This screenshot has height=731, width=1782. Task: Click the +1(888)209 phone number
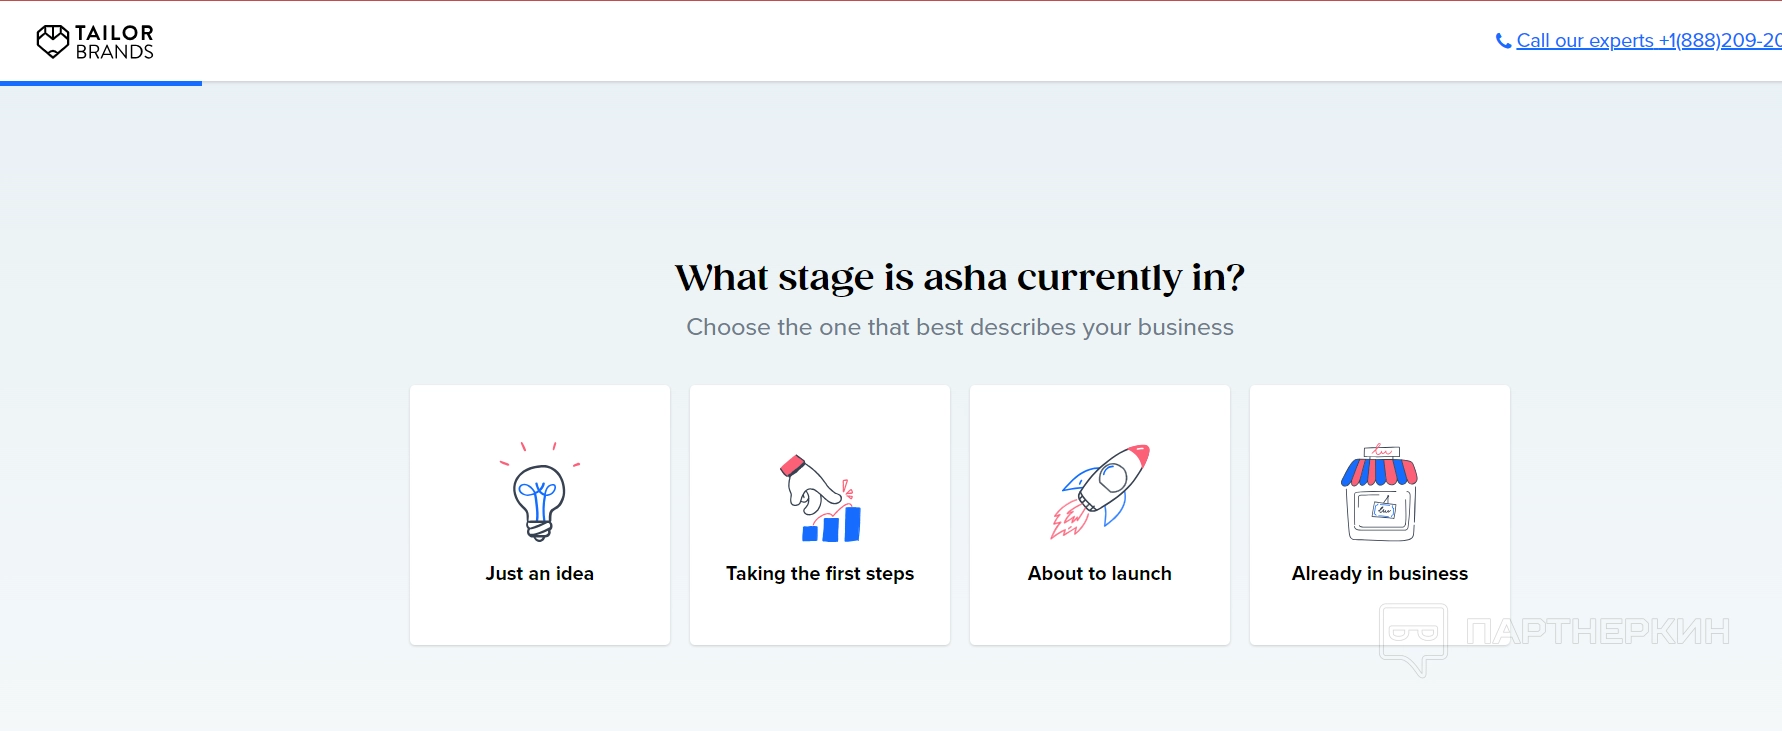[x=1719, y=41]
